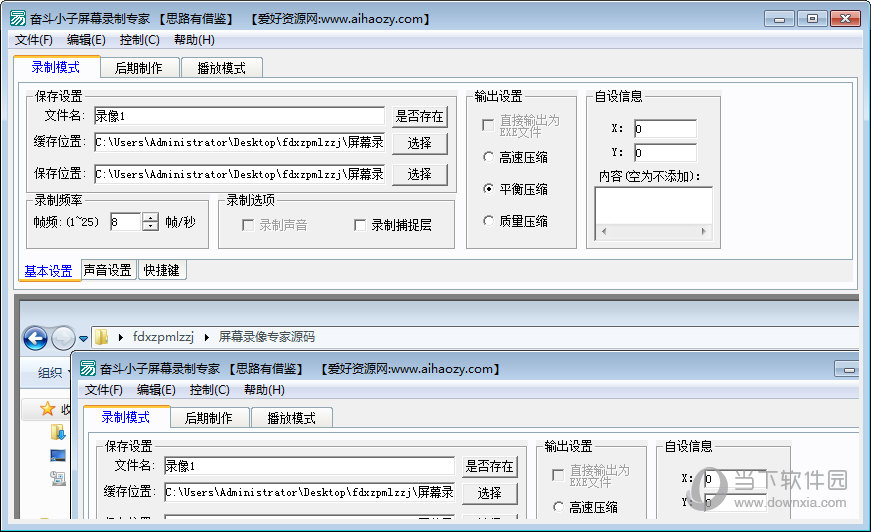The width and height of the screenshot is (871, 532).
Task: Select 高速压缩 radio in lower window
Action: coord(558,507)
